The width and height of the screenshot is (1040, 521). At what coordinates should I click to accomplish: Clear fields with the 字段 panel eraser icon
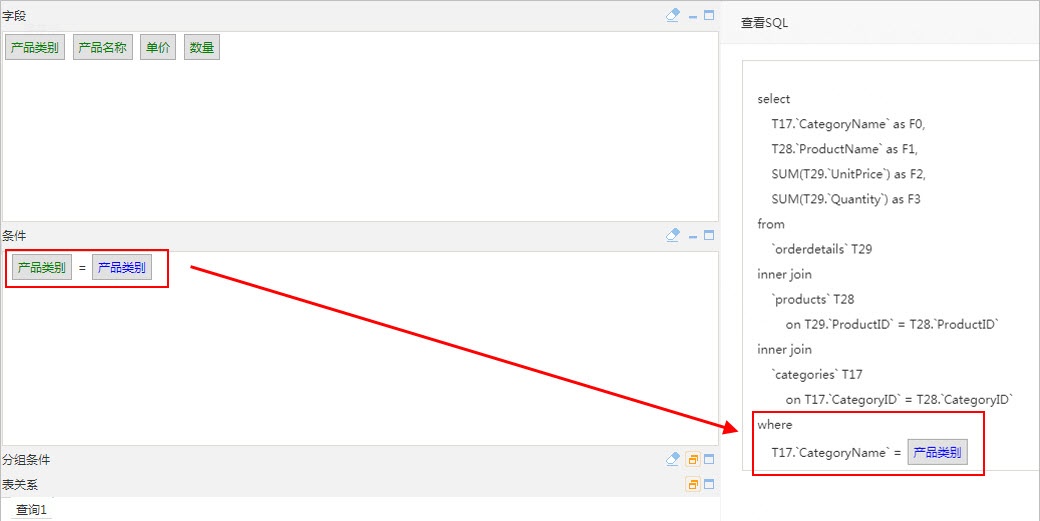coord(673,15)
